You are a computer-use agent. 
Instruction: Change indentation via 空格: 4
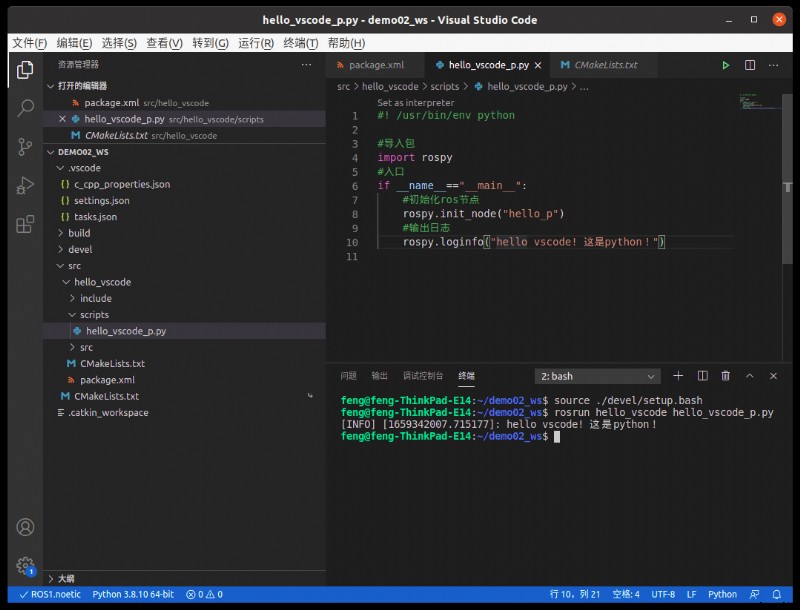click(626, 594)
